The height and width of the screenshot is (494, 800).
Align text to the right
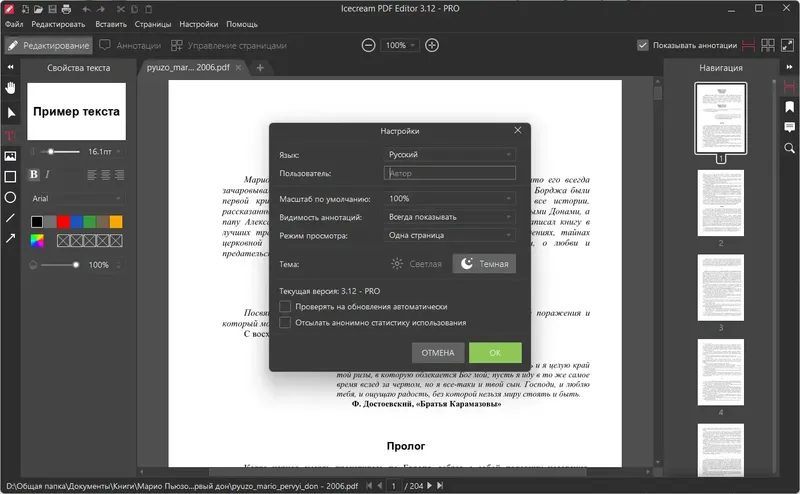point(119,175)
